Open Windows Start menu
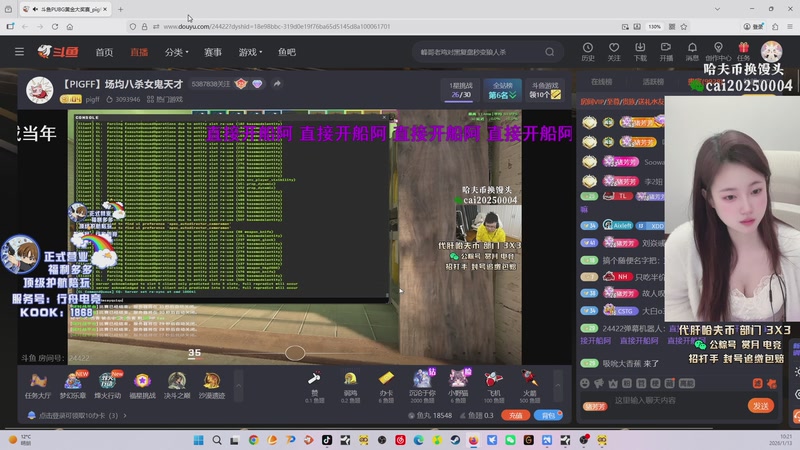This screenshot has width=800, height=450. point(198,440)
